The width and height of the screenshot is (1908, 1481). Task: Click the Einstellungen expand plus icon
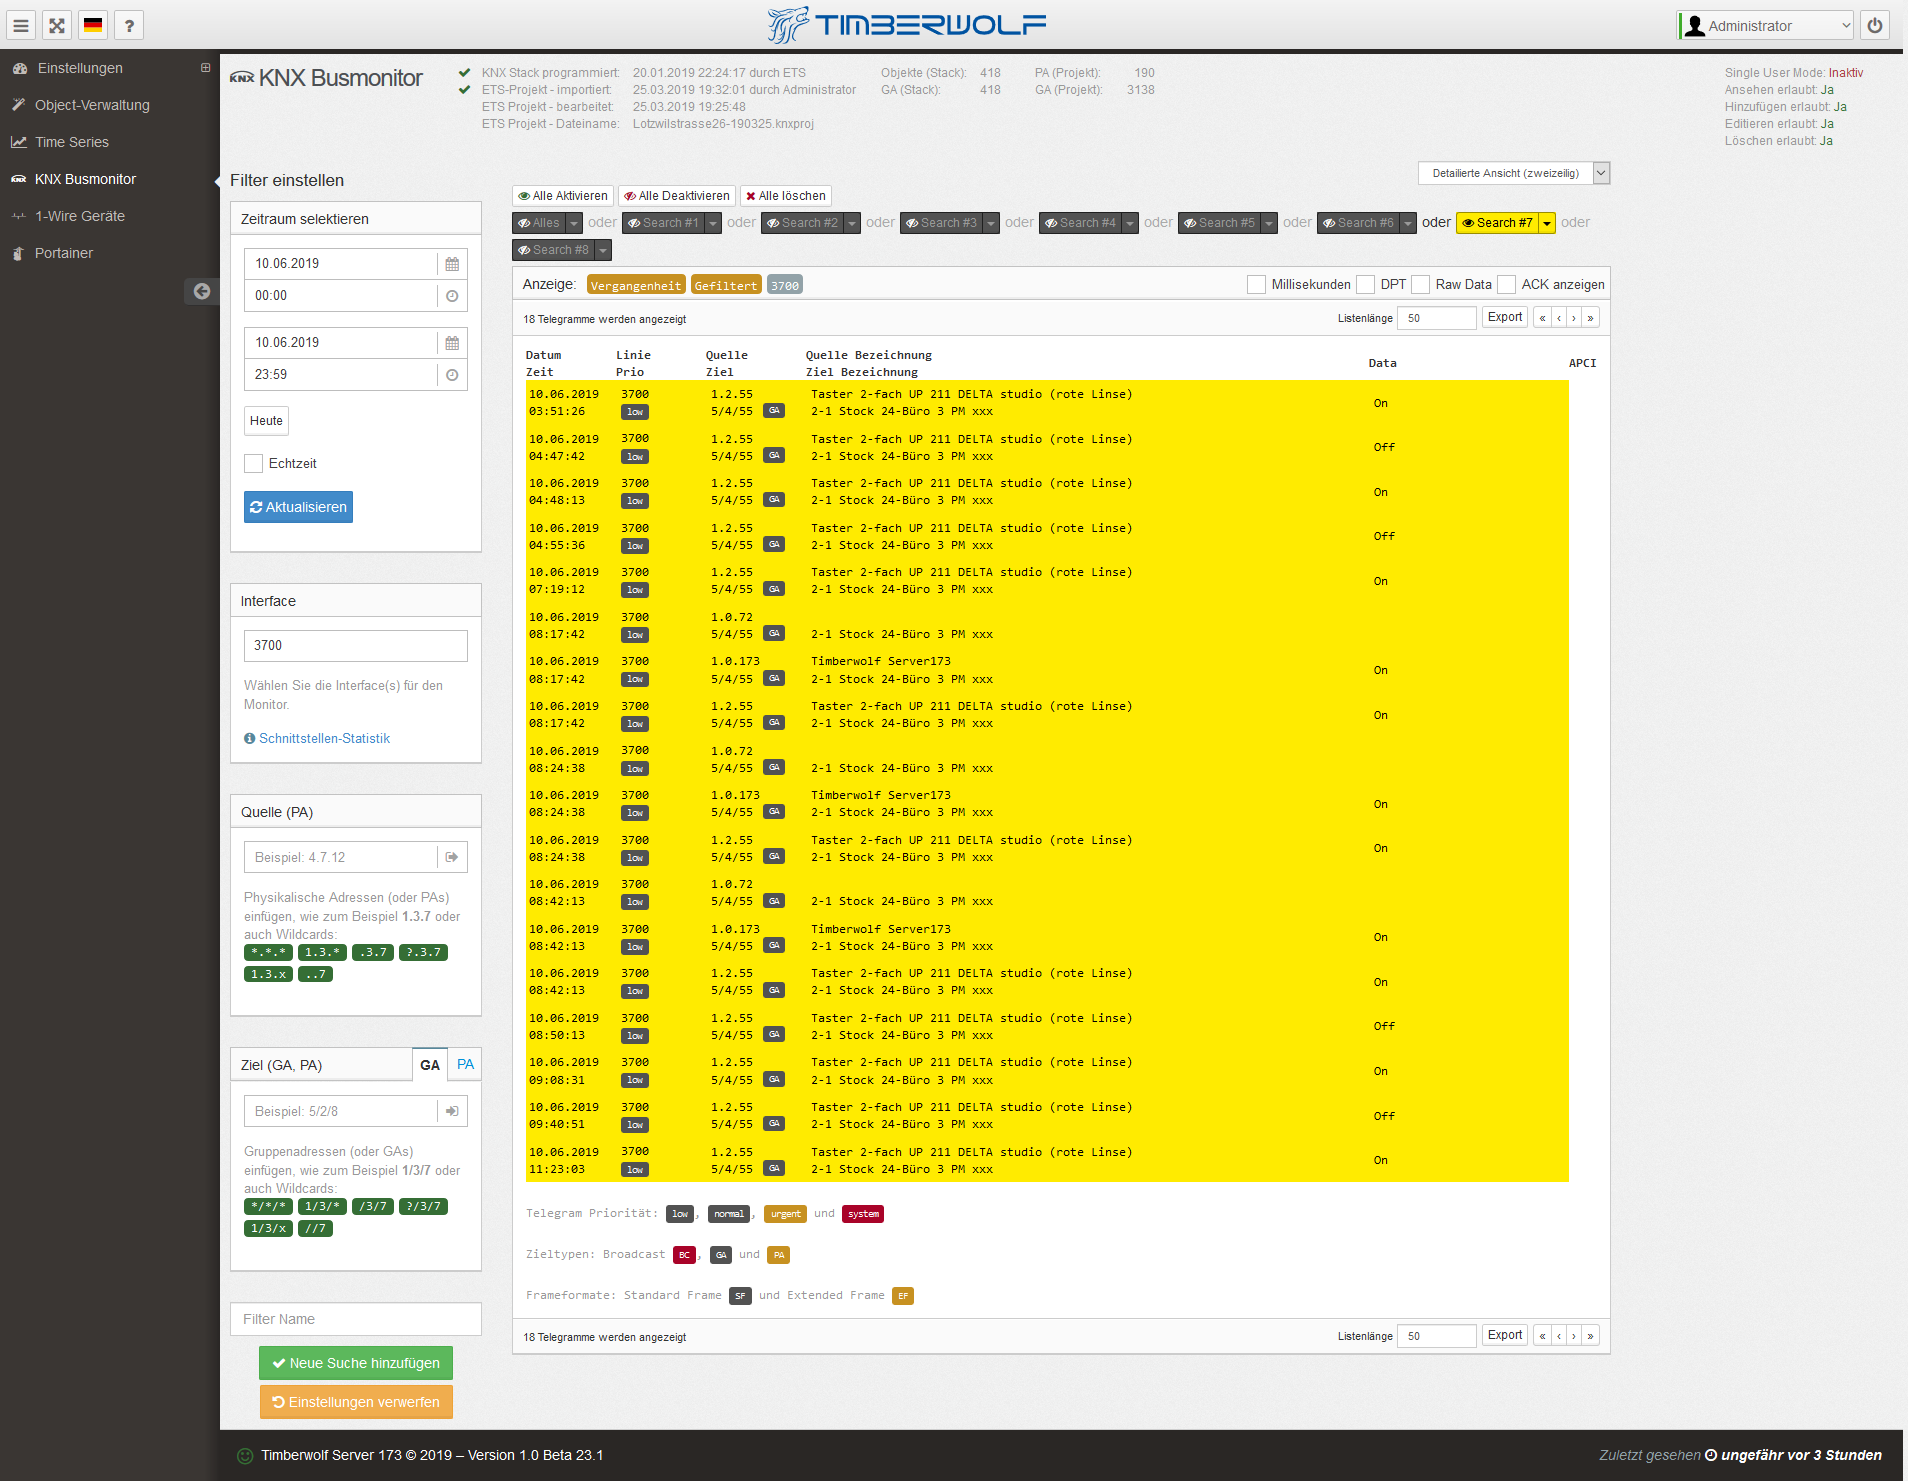click(205, 68)
